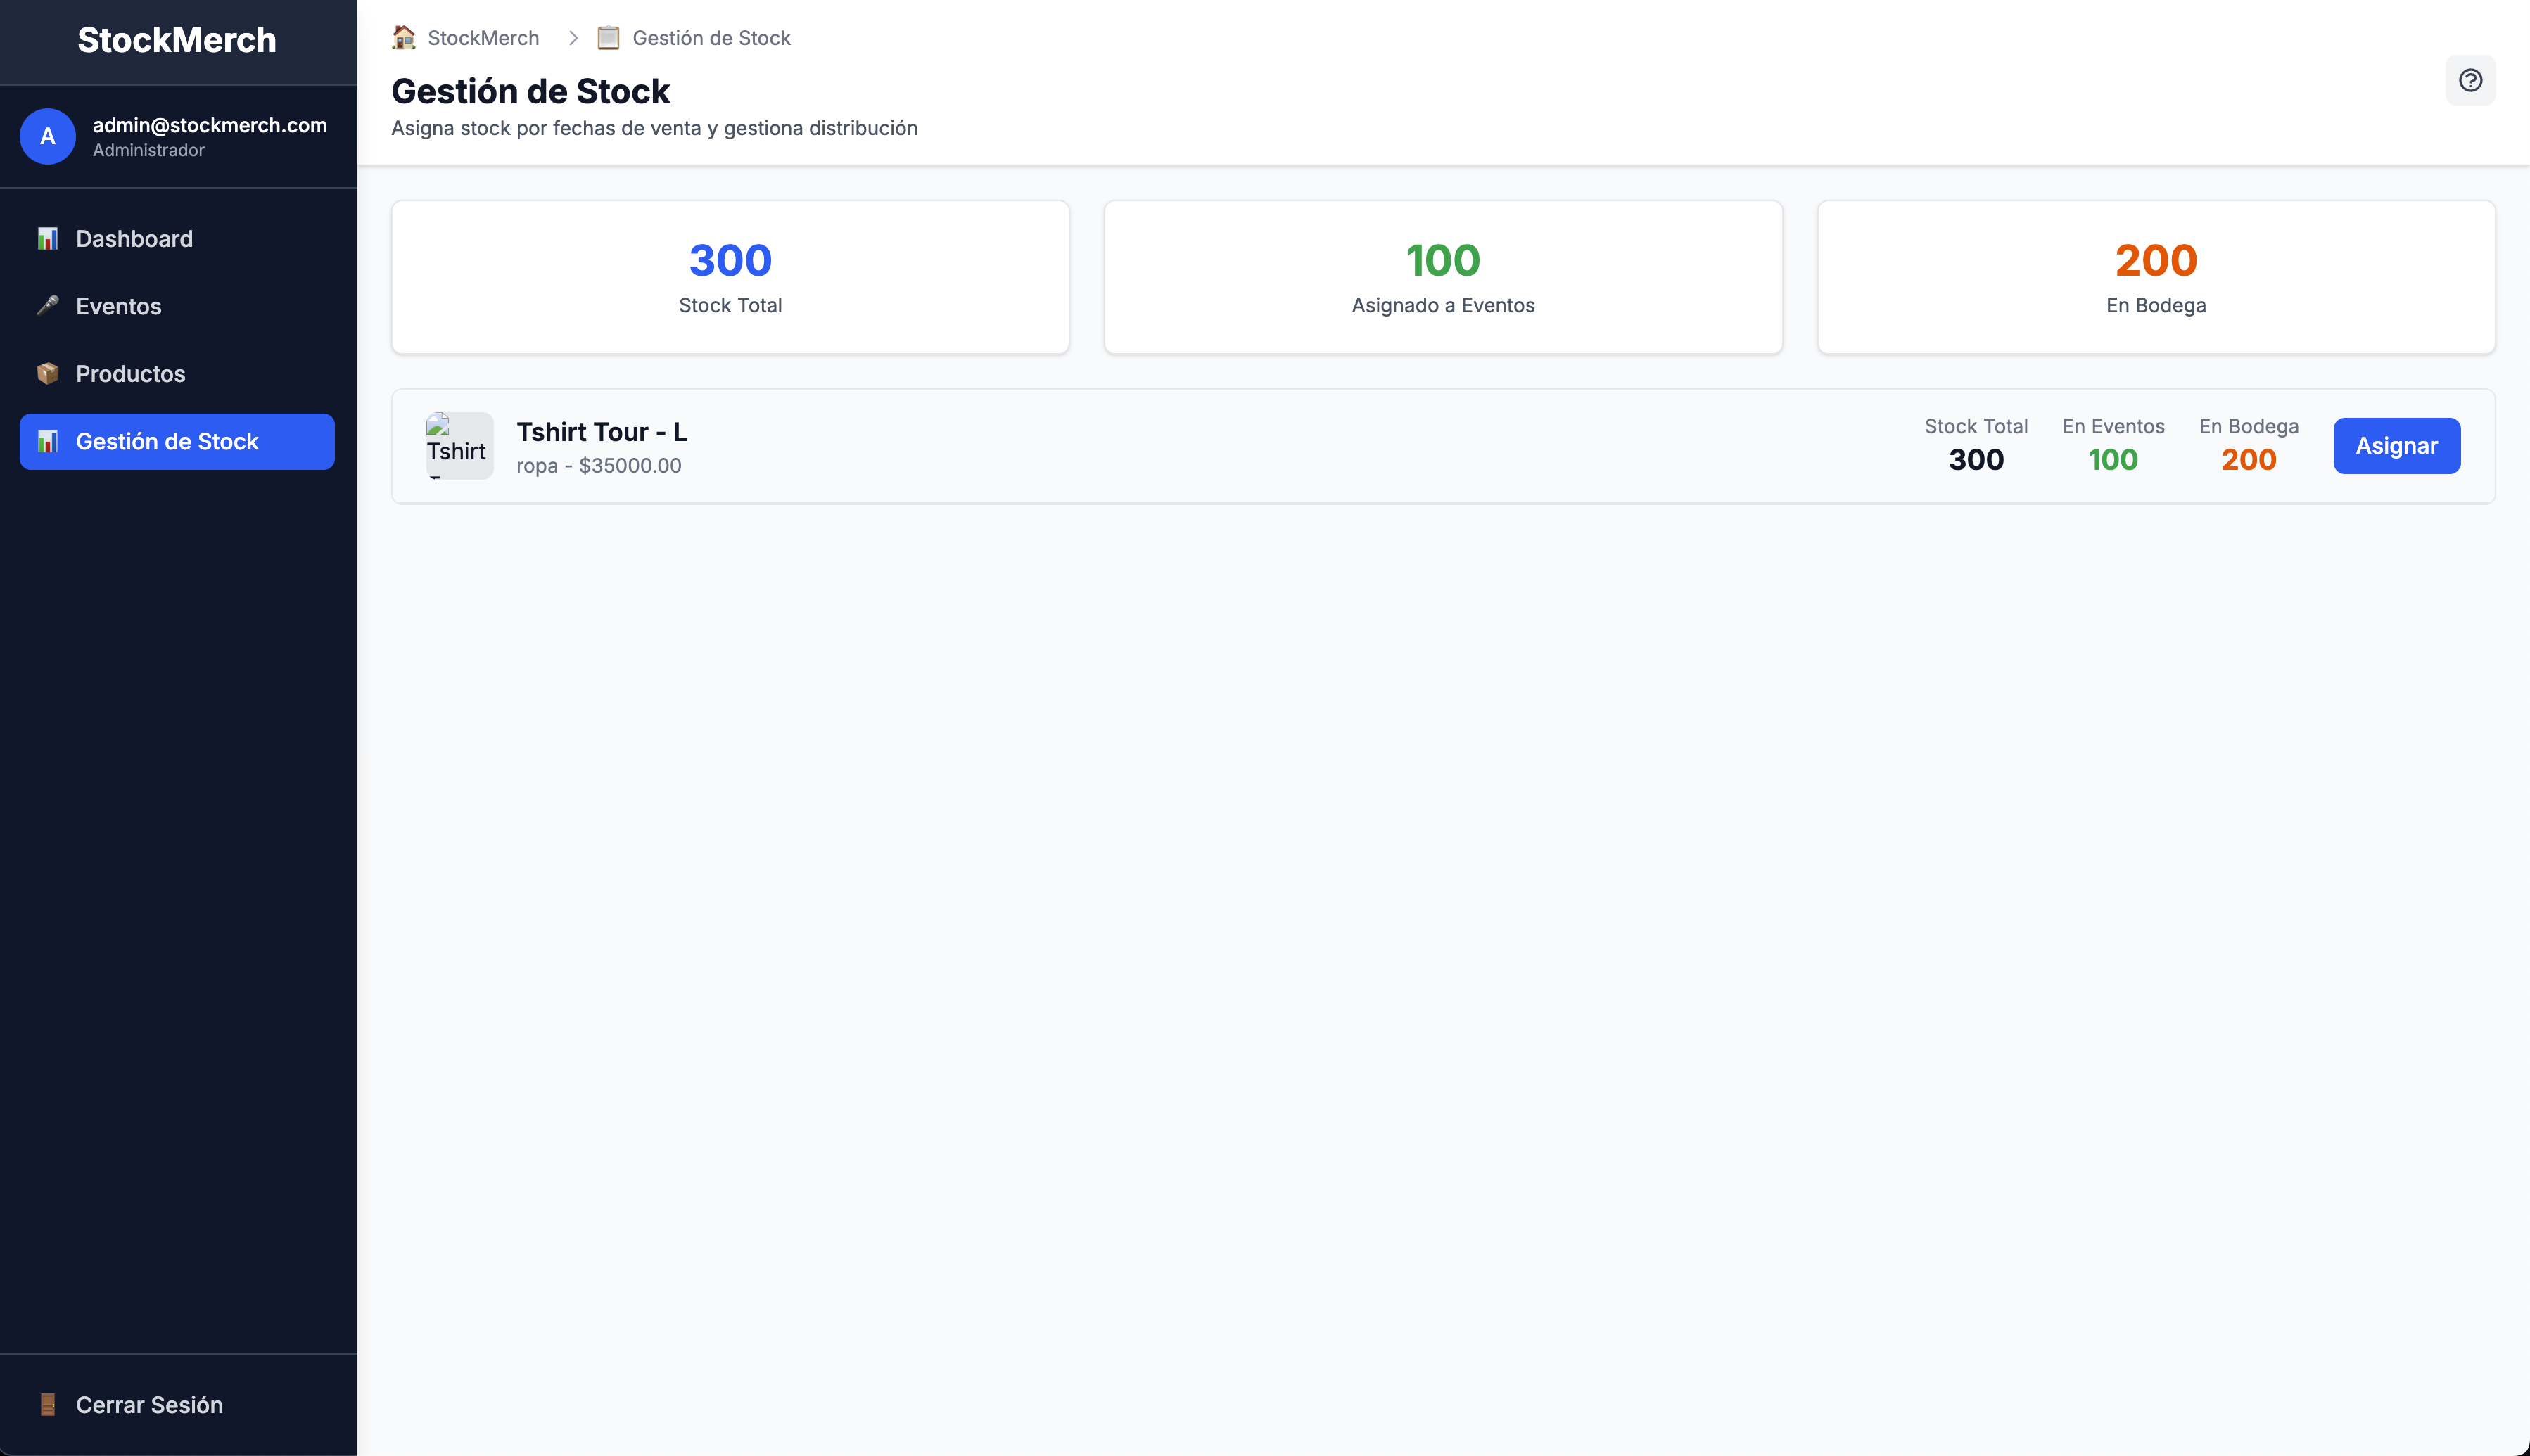Viewport: 2530px width, 1456px height.
Task: Click the 200 En Bodega summary card
Action: pos(2155,277)
